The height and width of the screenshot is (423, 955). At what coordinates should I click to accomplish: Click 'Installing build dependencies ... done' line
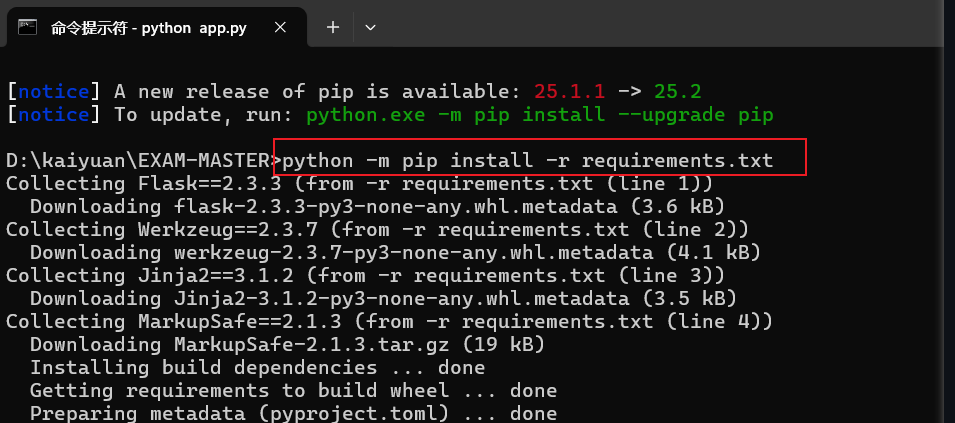[x=258, y=368]
